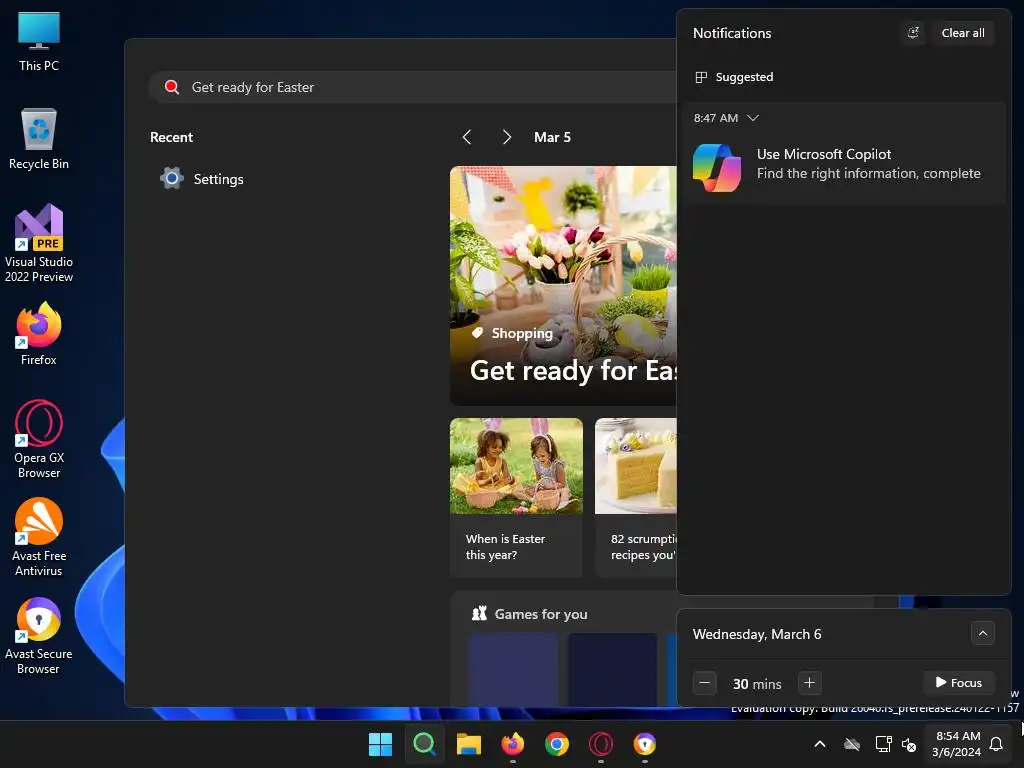Screen dimensions: 1024x768
Task: Select the Firefox desktop shortcut
Action: (39, 334)
